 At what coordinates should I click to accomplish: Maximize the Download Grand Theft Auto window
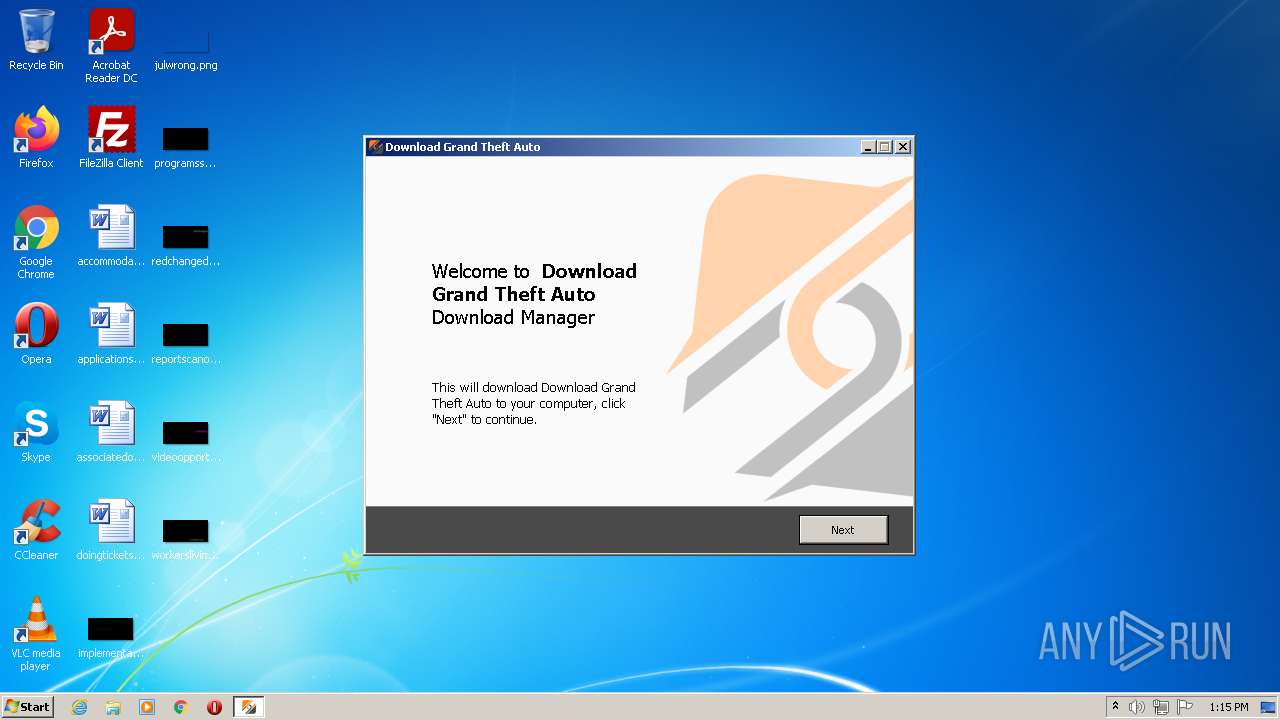(884, 147)
